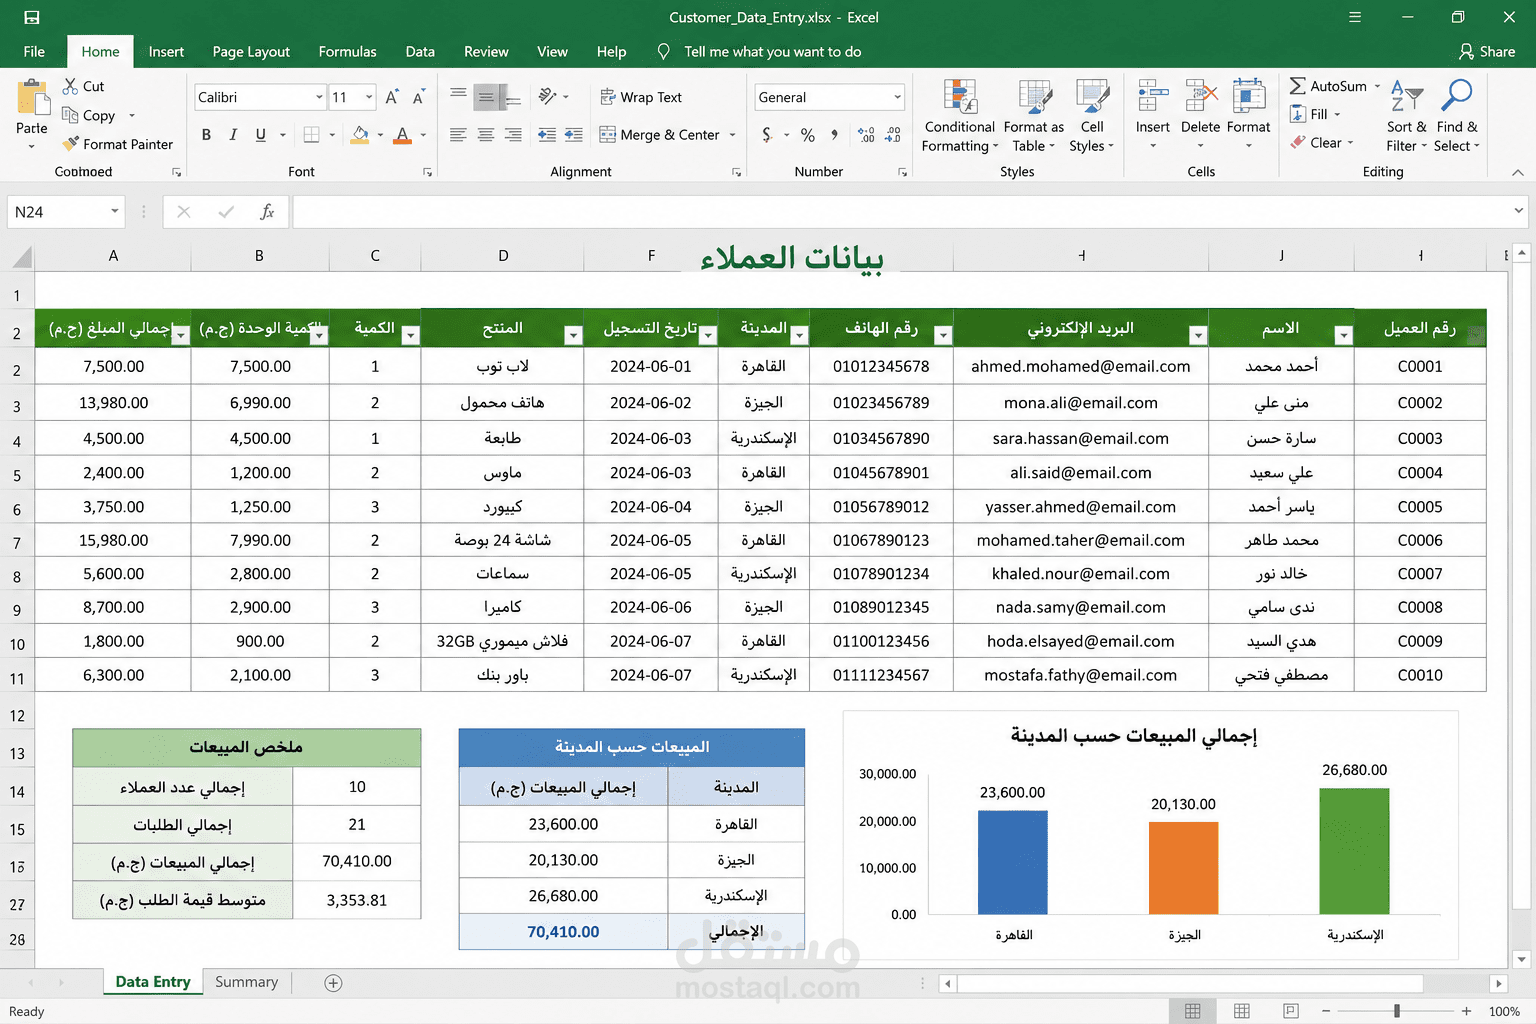Open the font size dropdown

(x=369, y=97)
